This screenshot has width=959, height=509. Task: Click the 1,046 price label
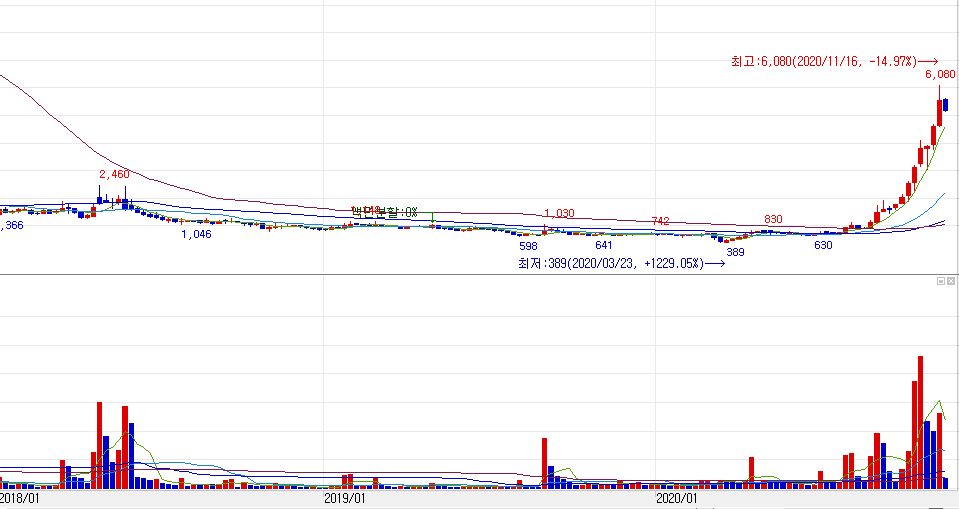196,234
